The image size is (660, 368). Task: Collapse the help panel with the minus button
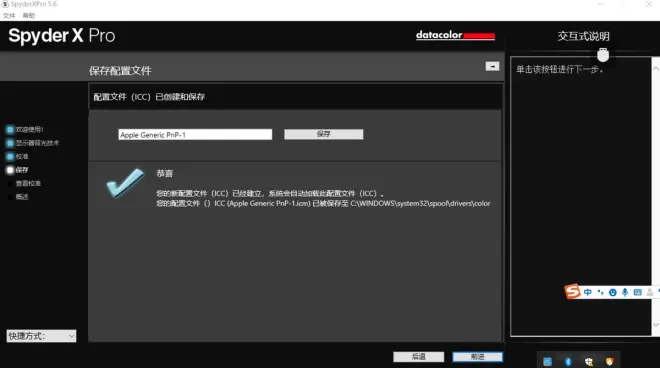[492, 67]
